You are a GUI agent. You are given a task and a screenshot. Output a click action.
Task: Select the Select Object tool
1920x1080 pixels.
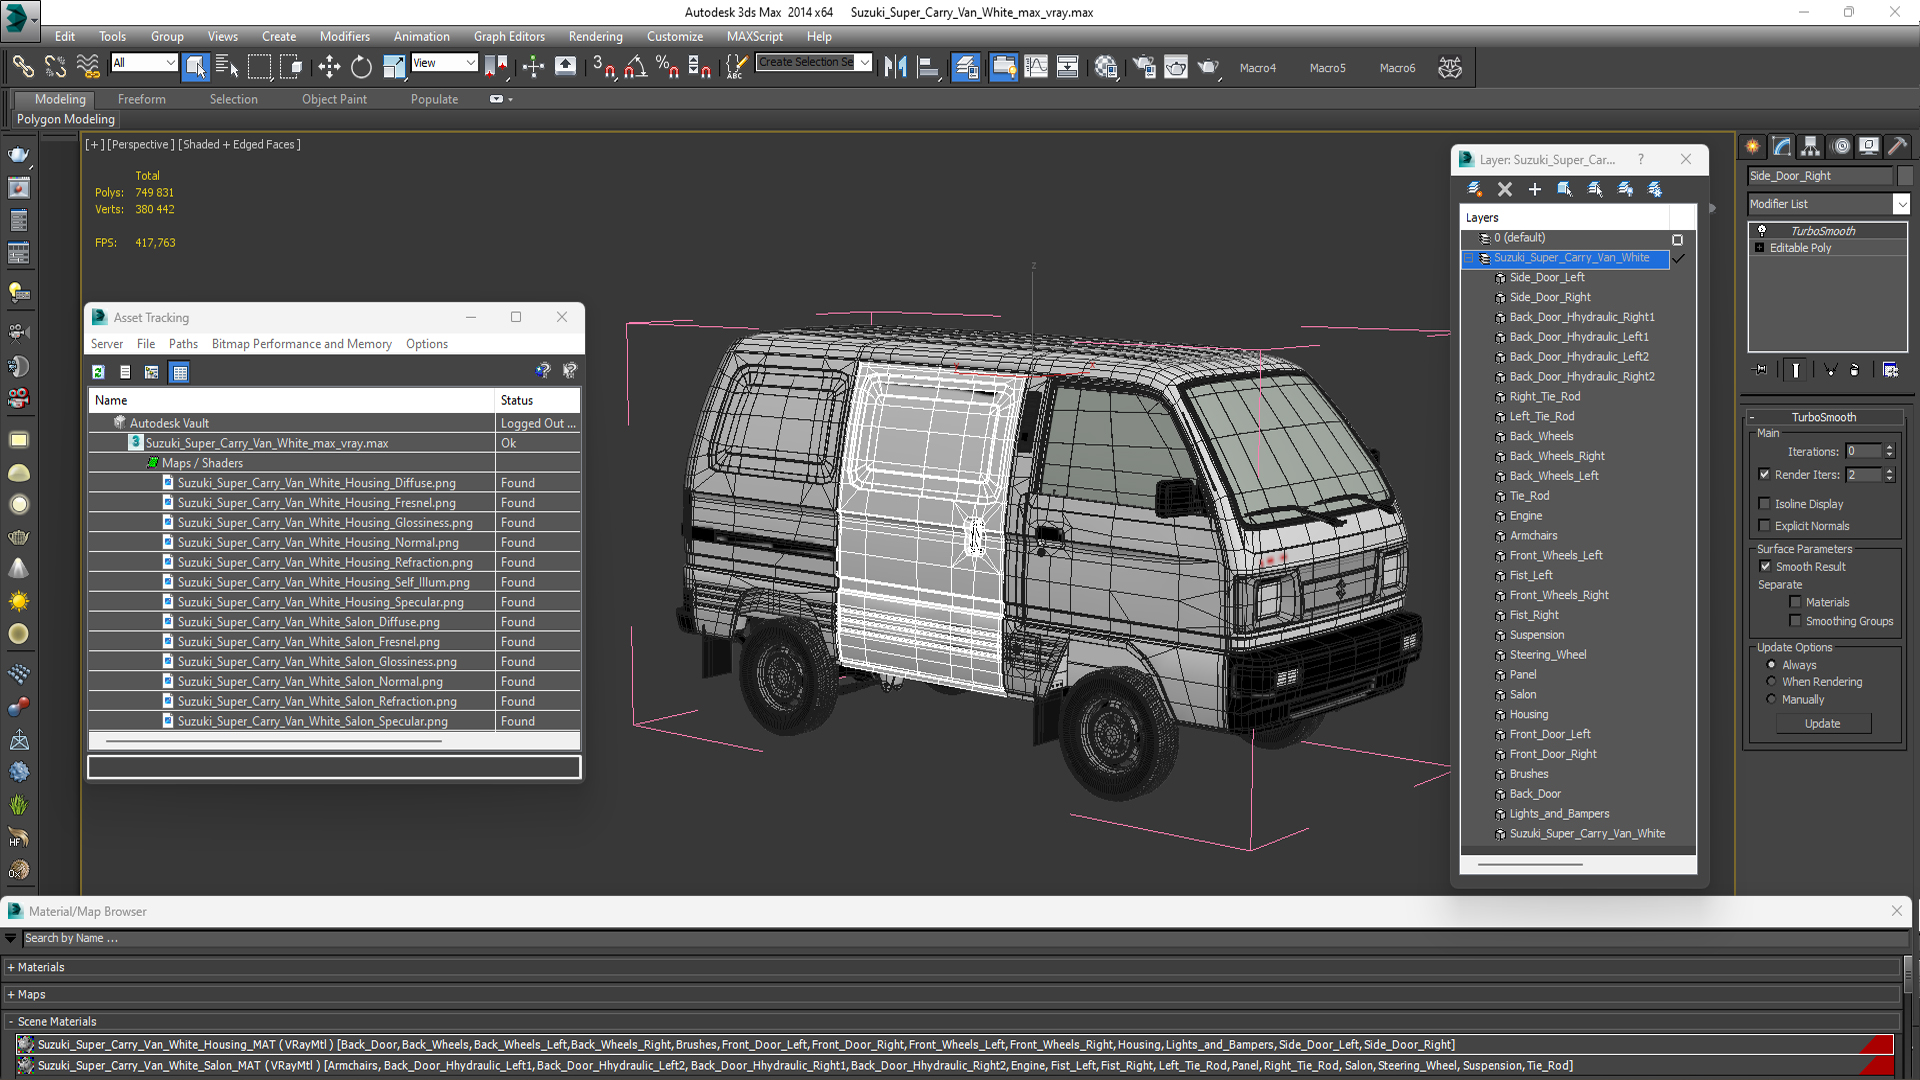(195, 67)
